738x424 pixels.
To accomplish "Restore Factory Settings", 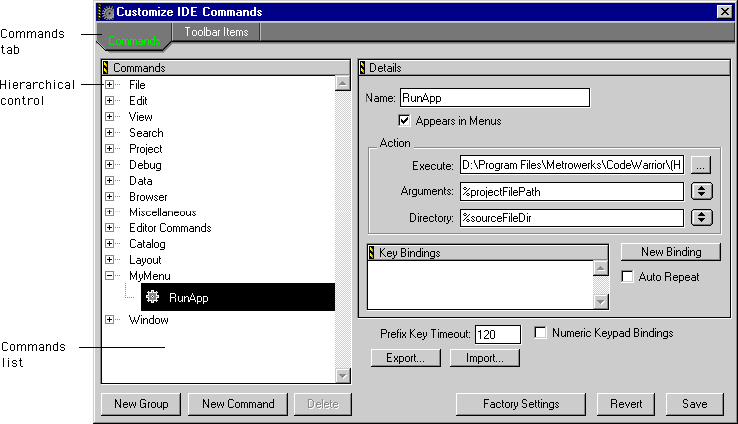I will (521, 404).
